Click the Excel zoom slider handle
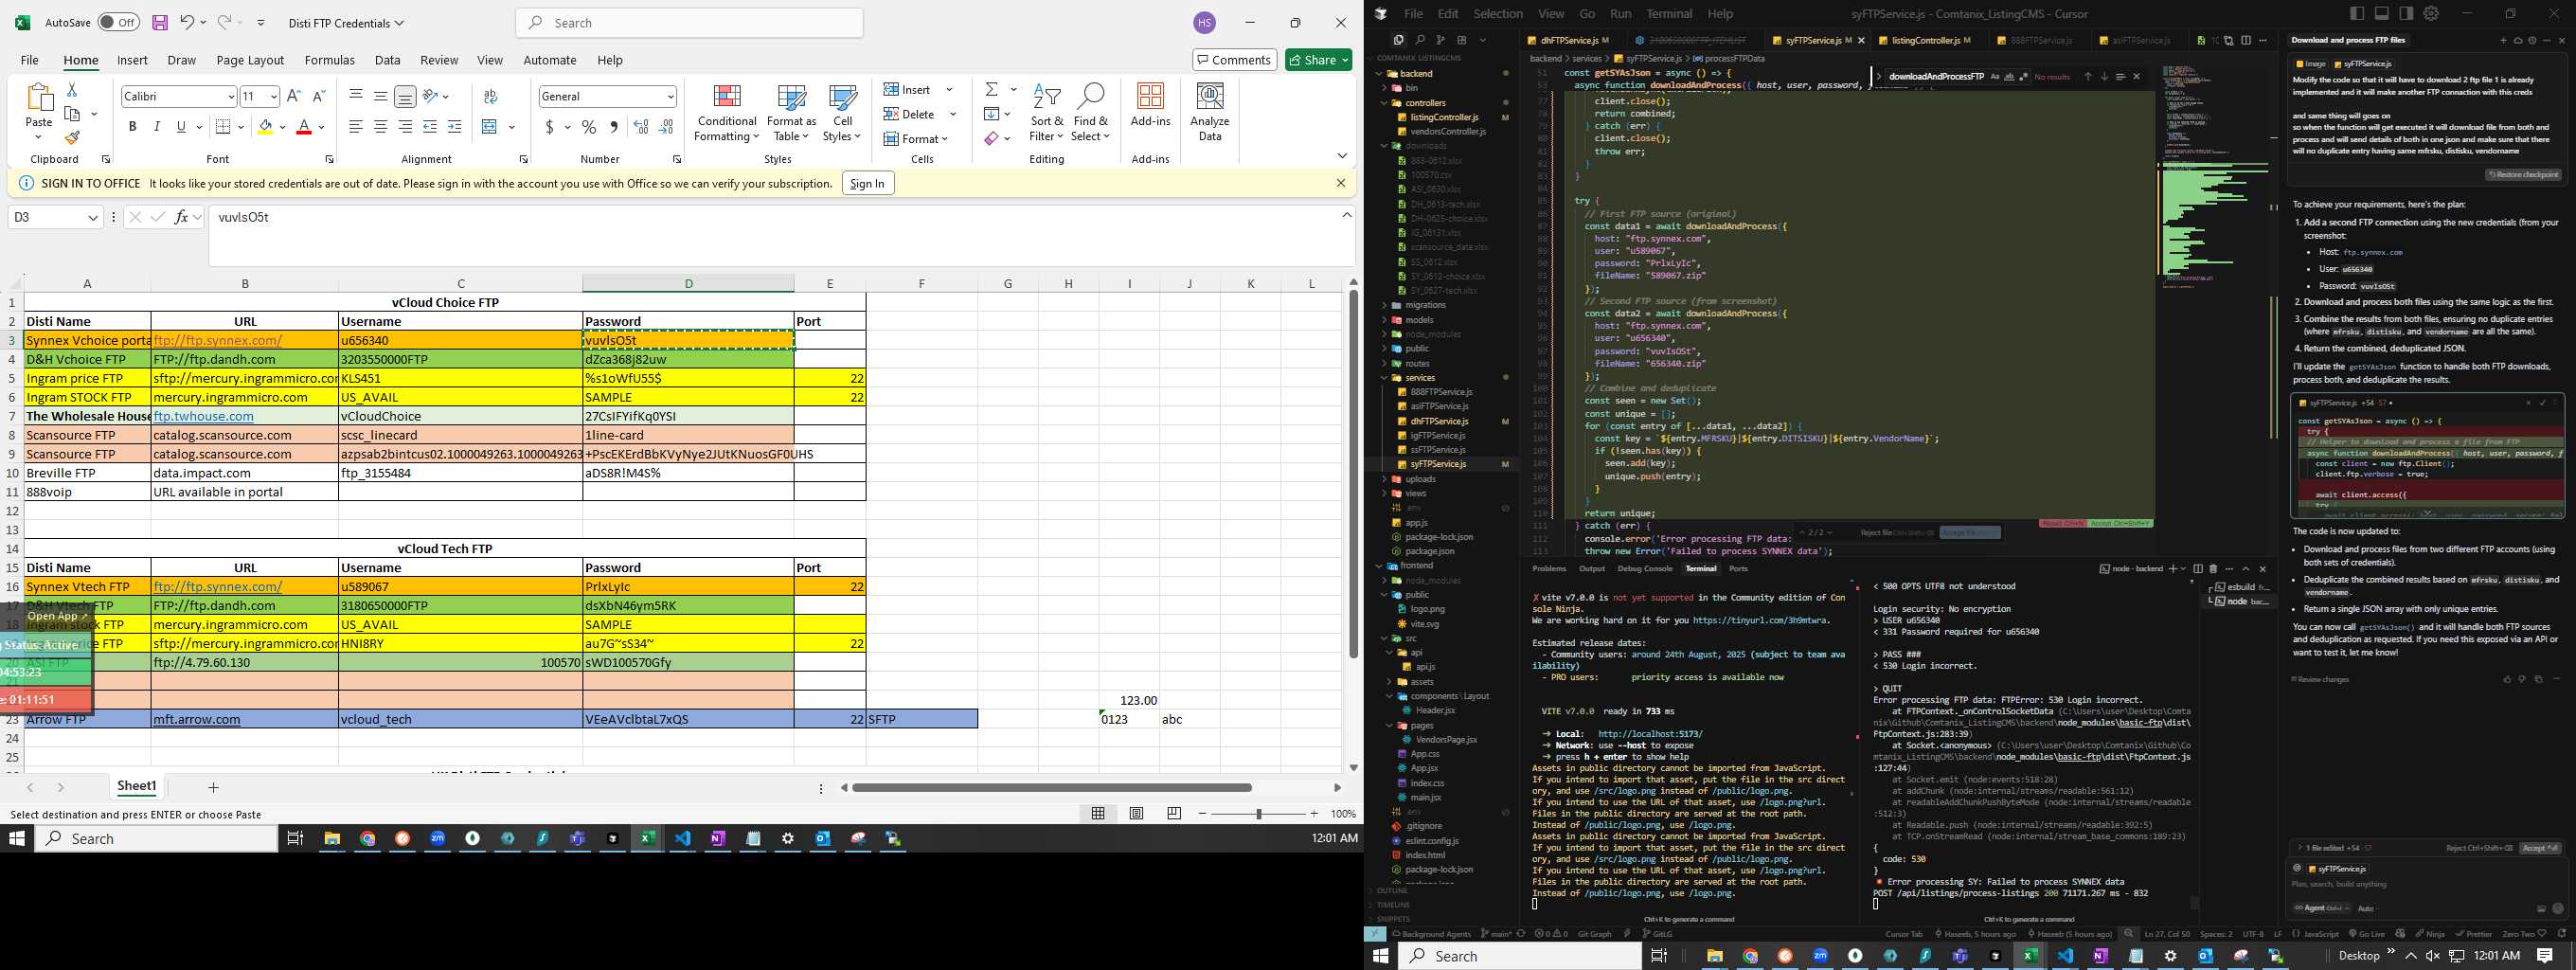The width and height of the screenshot is (2576, 970). click(x=1258, y=813)
